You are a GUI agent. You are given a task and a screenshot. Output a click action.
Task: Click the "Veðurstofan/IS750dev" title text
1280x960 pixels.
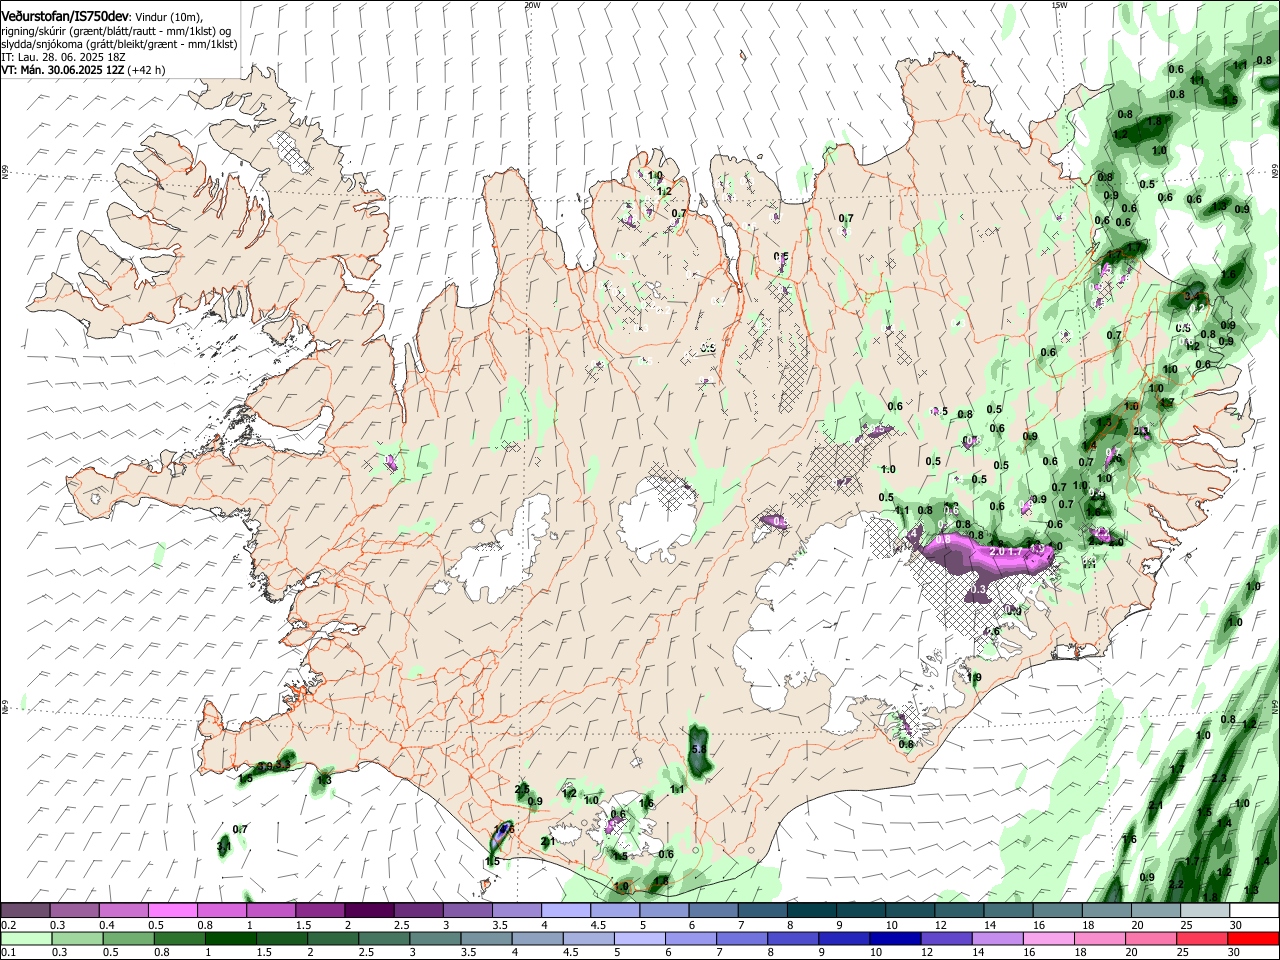click(x=65, y=16)
